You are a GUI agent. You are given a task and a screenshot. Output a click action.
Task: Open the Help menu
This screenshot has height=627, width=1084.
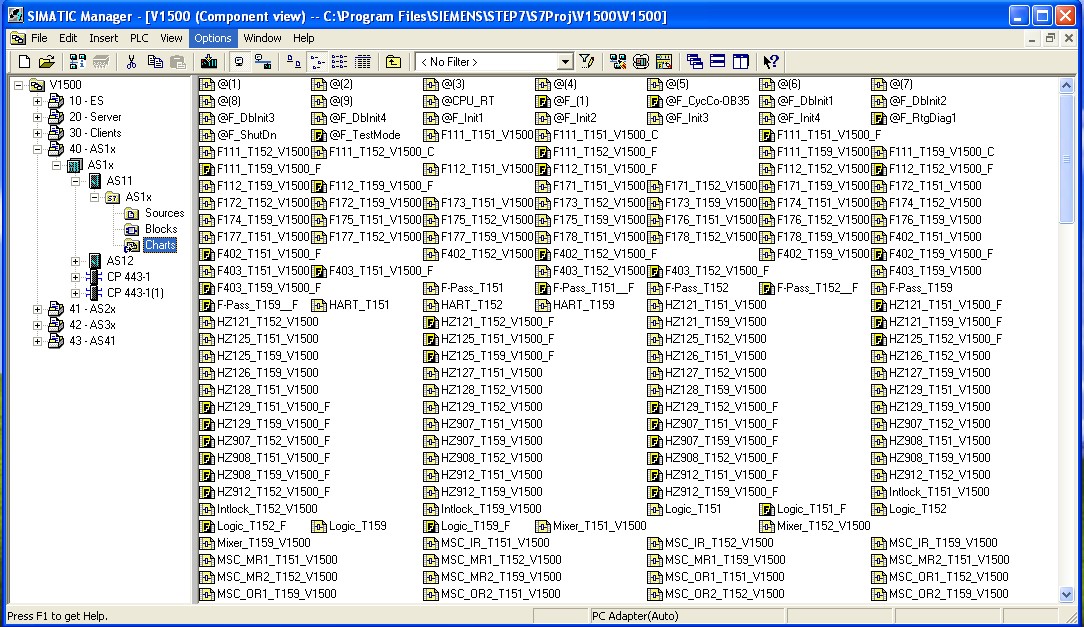(x=303, y=38)
